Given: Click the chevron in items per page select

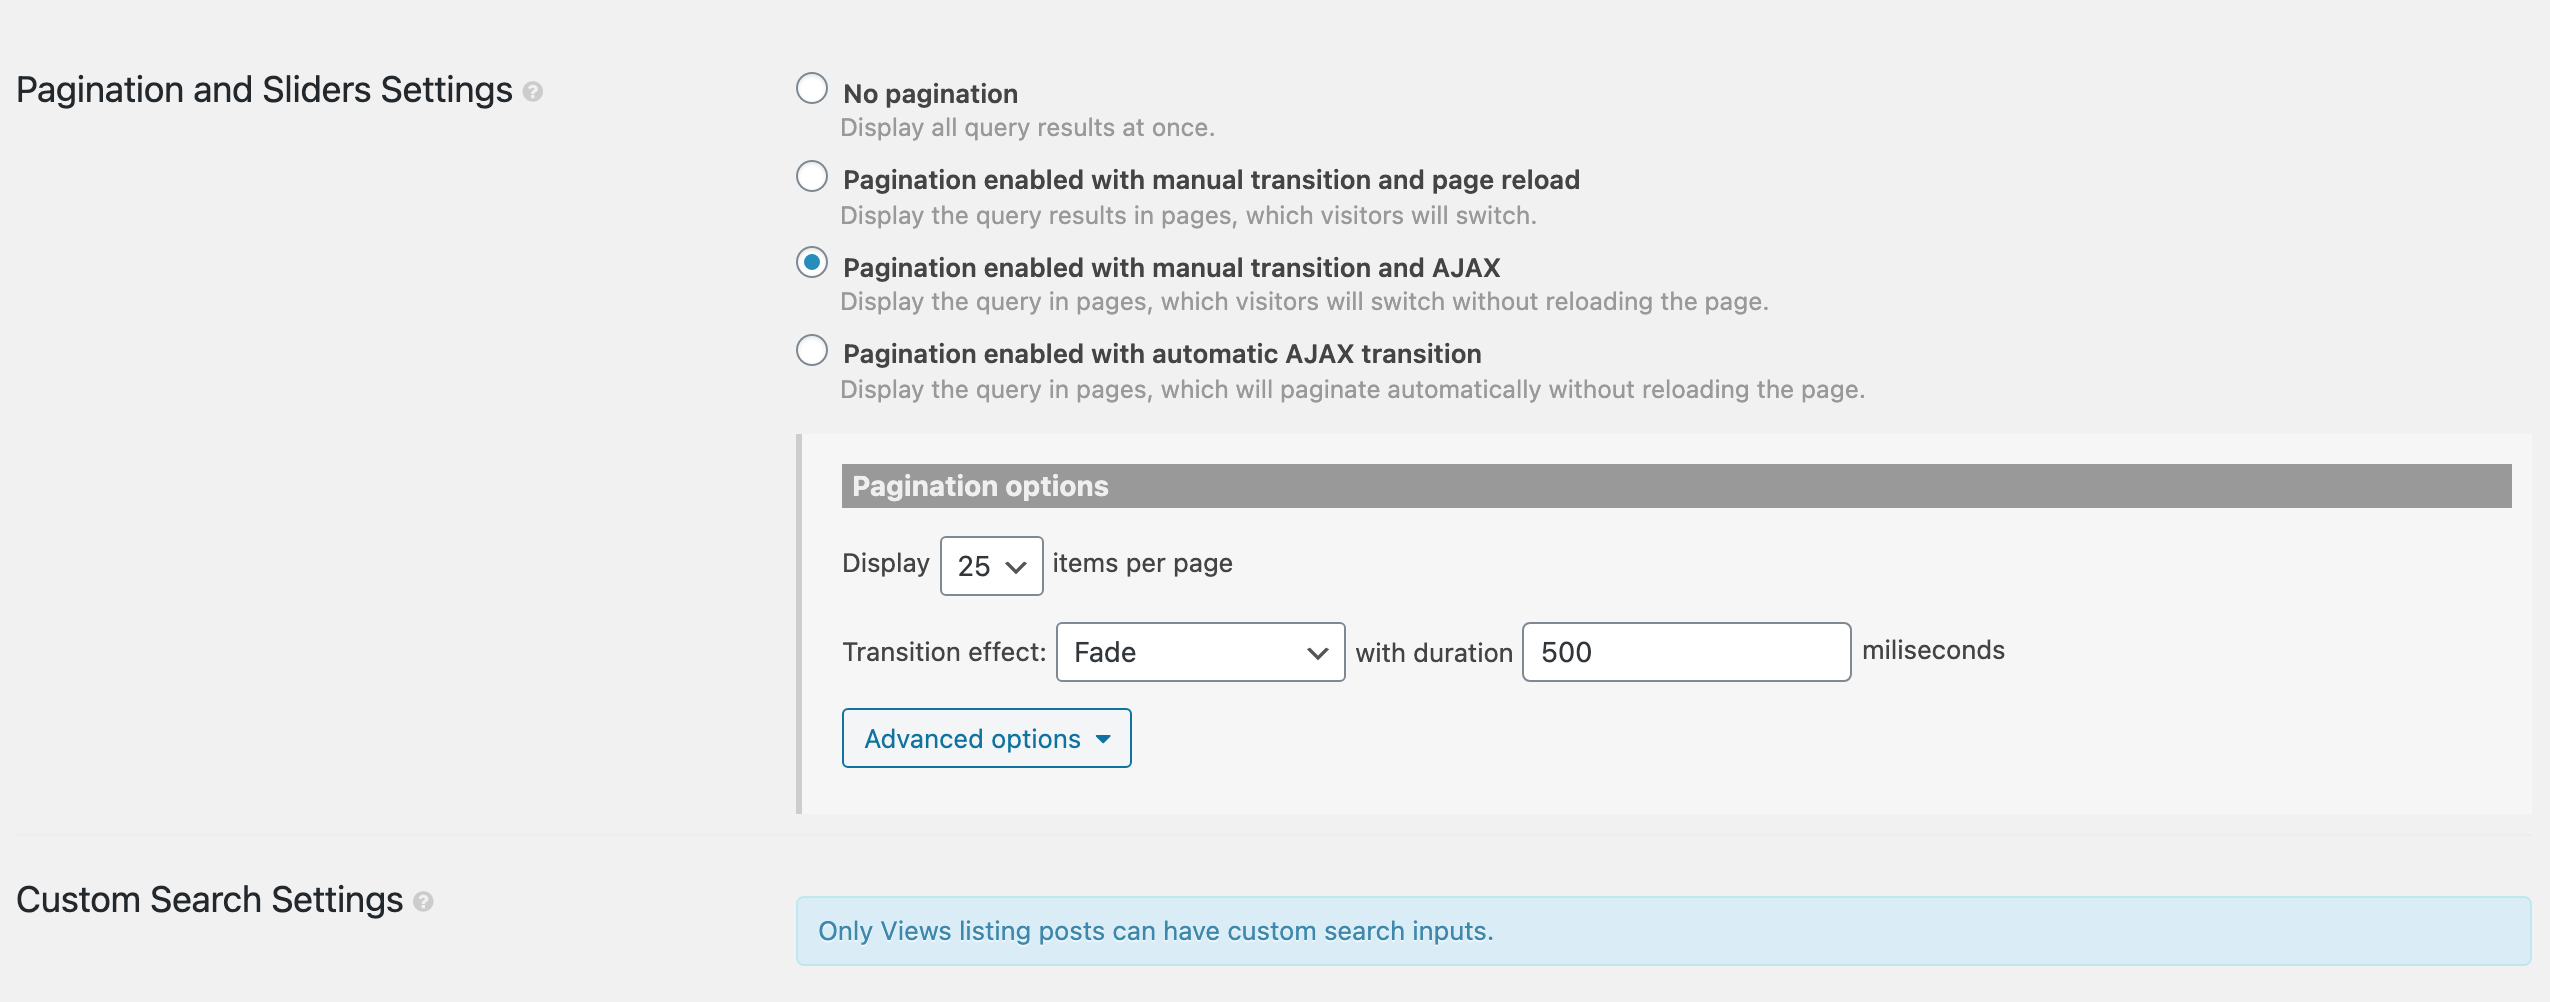Looking at the screenshot, I should click(1016, 567).
